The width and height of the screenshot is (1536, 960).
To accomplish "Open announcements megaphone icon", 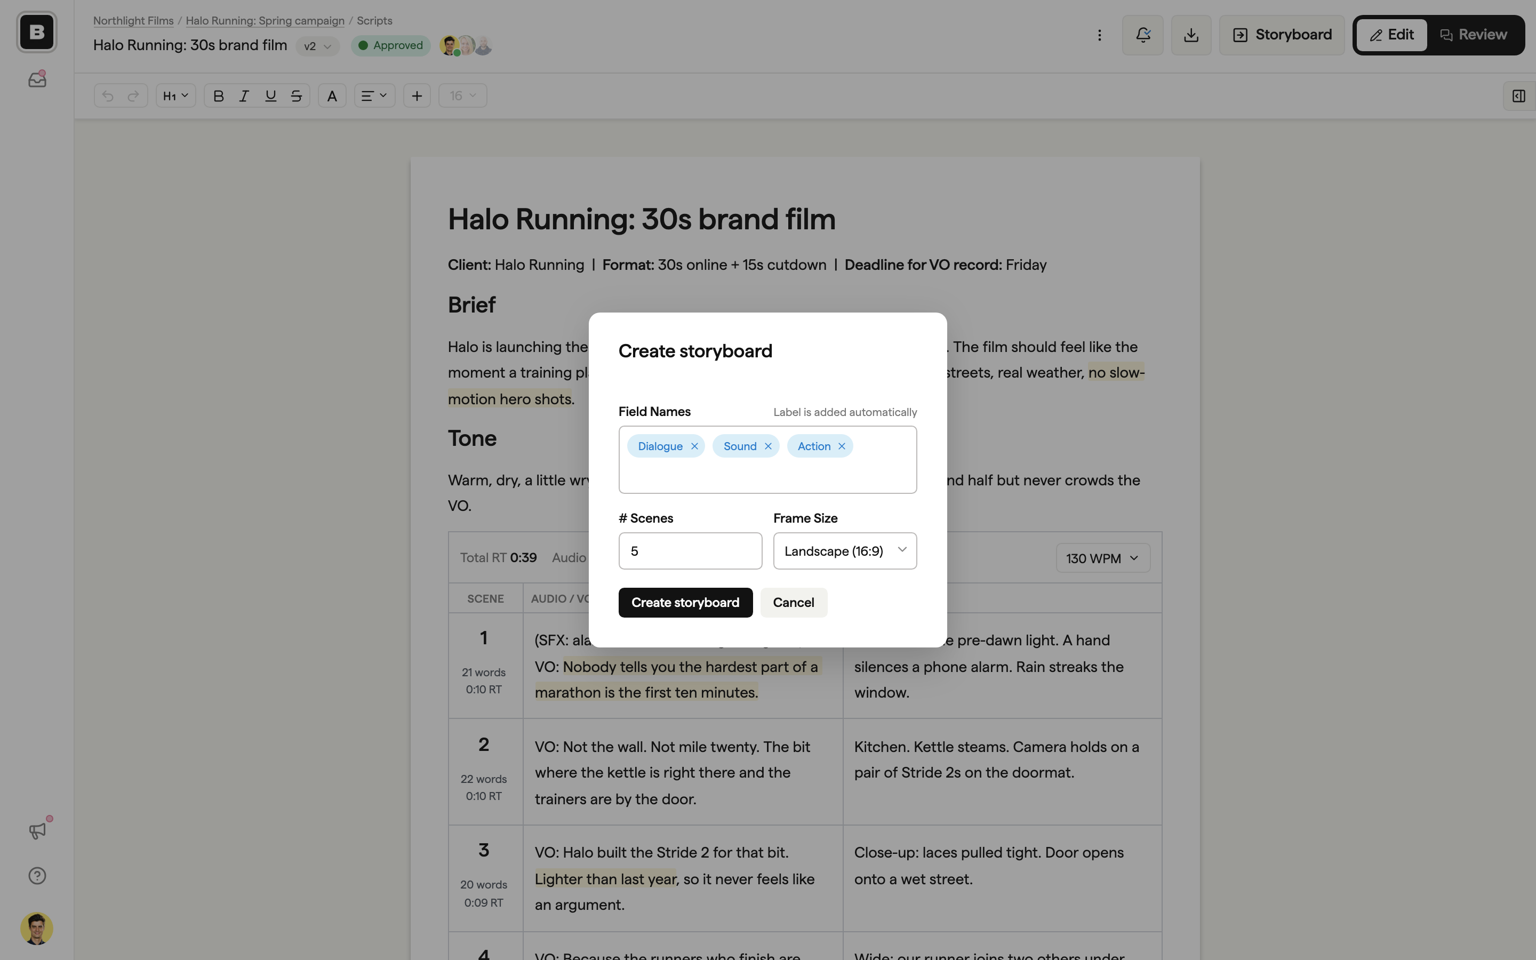I will pyautogui.click(x=37, y=830).
